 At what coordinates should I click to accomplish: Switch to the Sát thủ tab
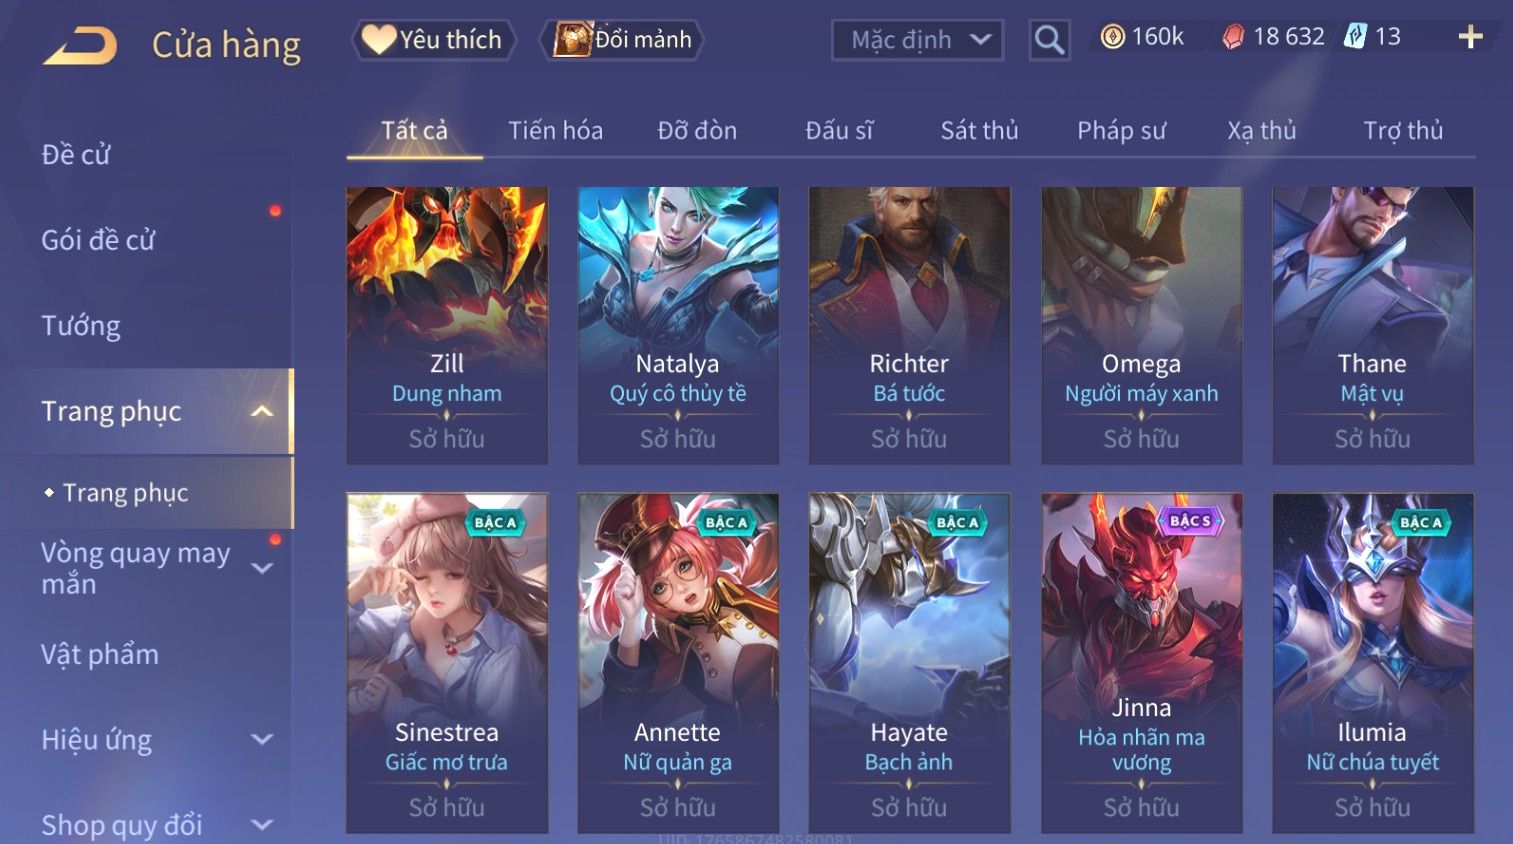[x=979, y=130]
